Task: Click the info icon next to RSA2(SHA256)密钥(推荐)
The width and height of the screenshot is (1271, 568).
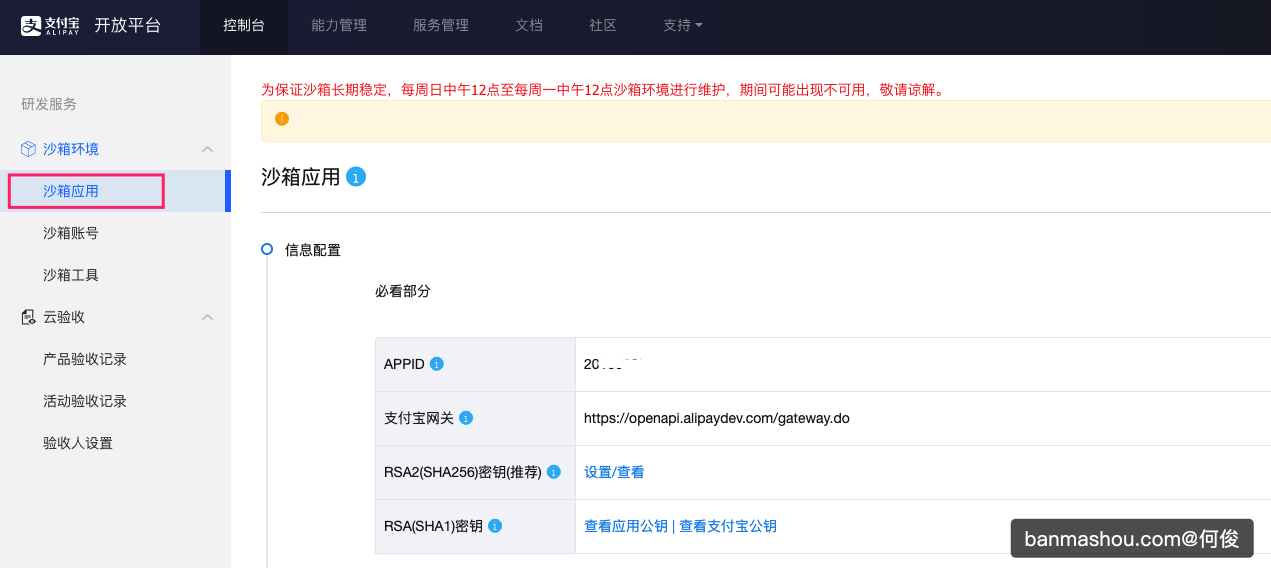Action: pos(554,472)
